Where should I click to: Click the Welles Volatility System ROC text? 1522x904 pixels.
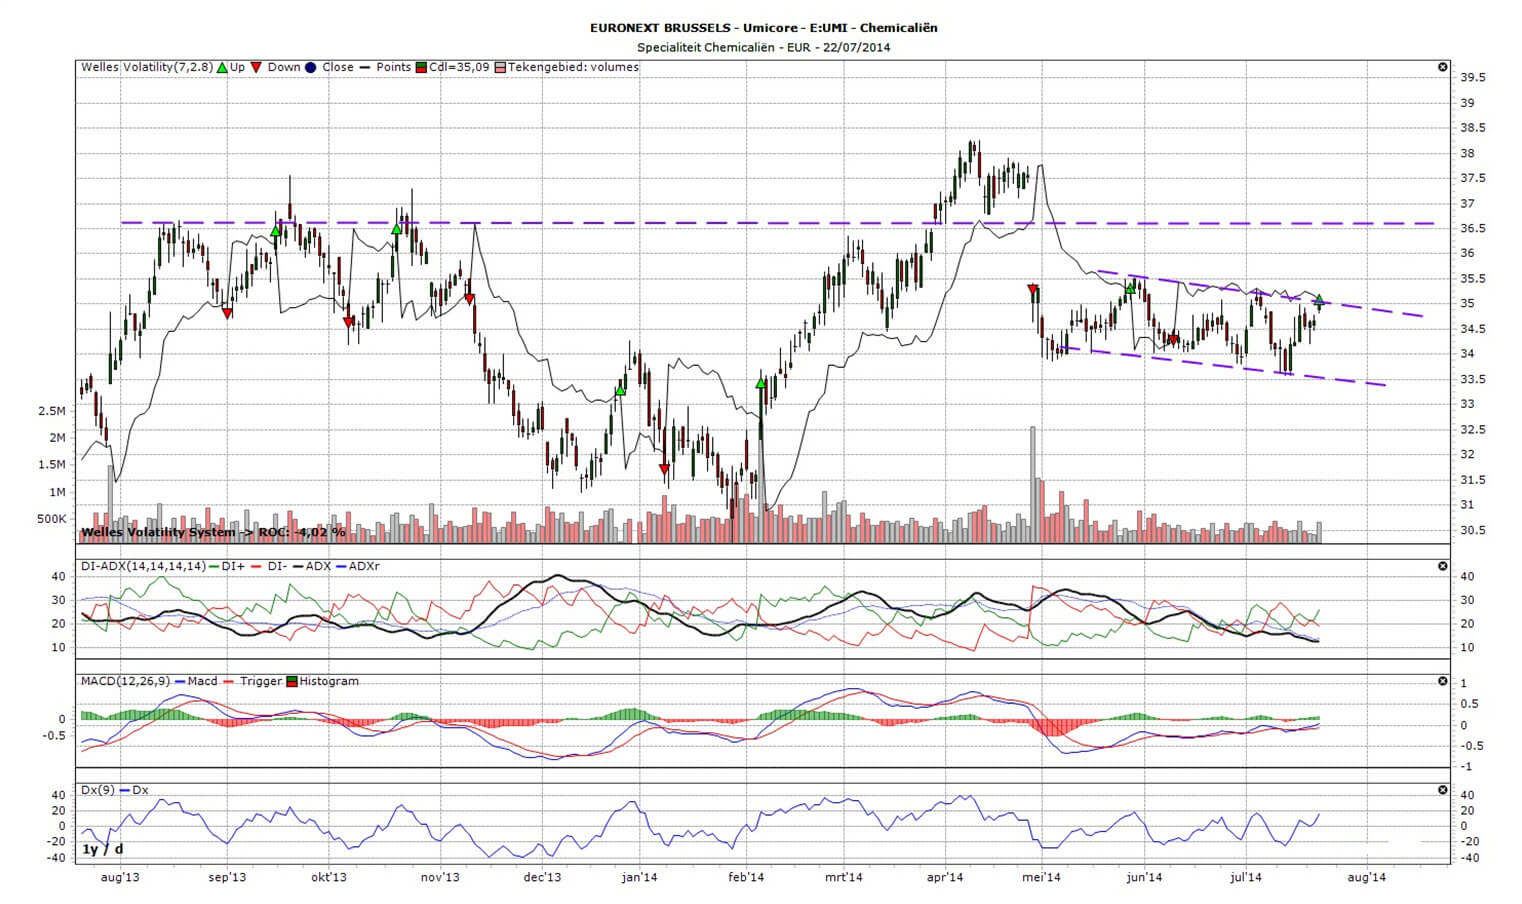(x=213, y=532)
